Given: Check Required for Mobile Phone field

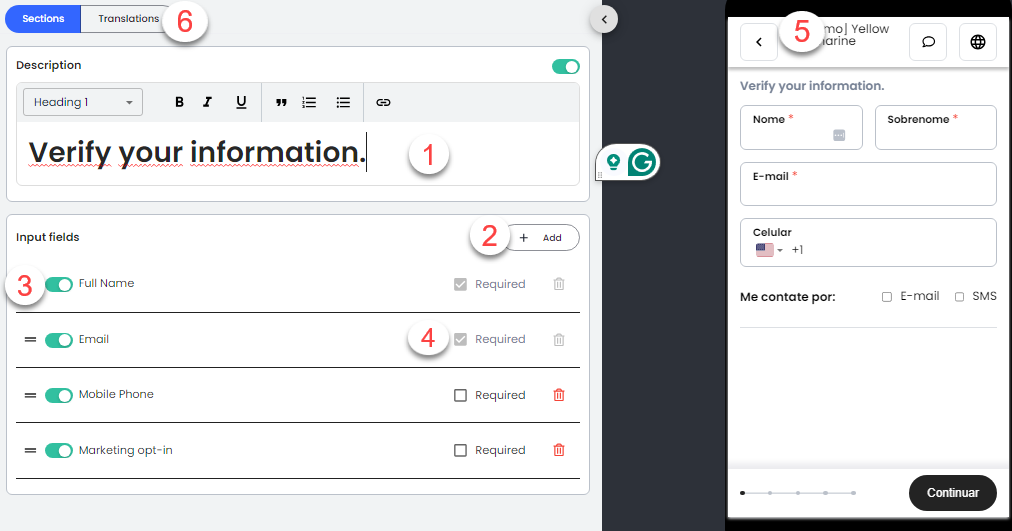Looking at the screenshot, I should point(460,395).
